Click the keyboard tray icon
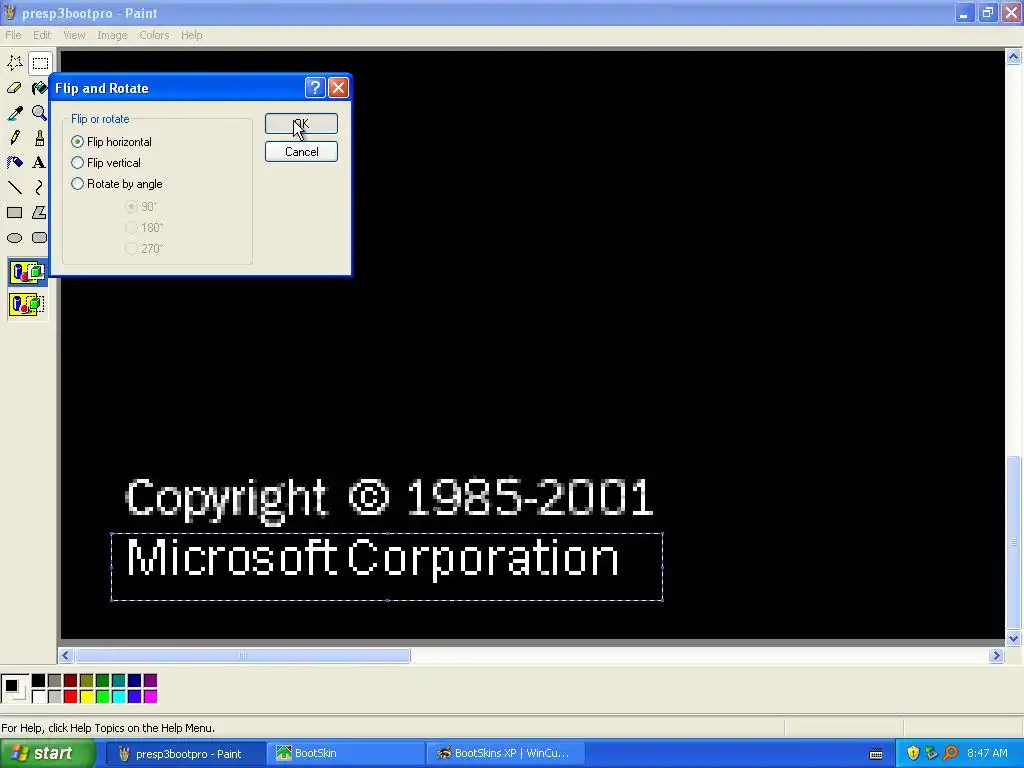Screen dimensions: 1024x768 click(x=876, y=754)
